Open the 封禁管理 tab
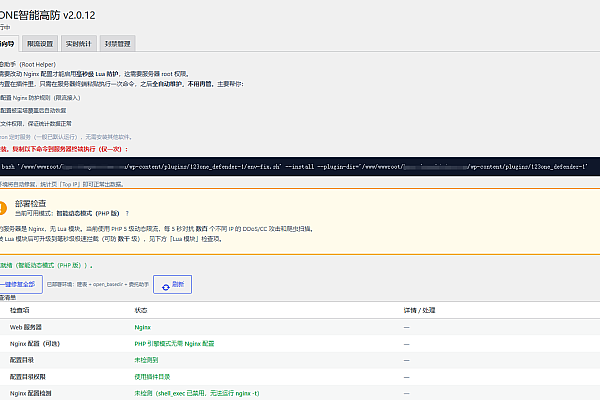The image size is (600, 400). [x=117, y=44]
